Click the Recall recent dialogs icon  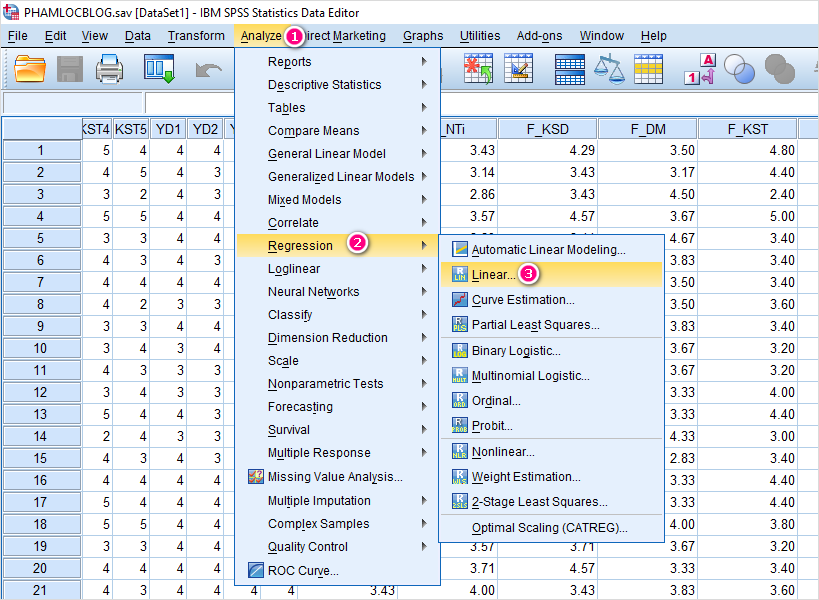point(159,69)
